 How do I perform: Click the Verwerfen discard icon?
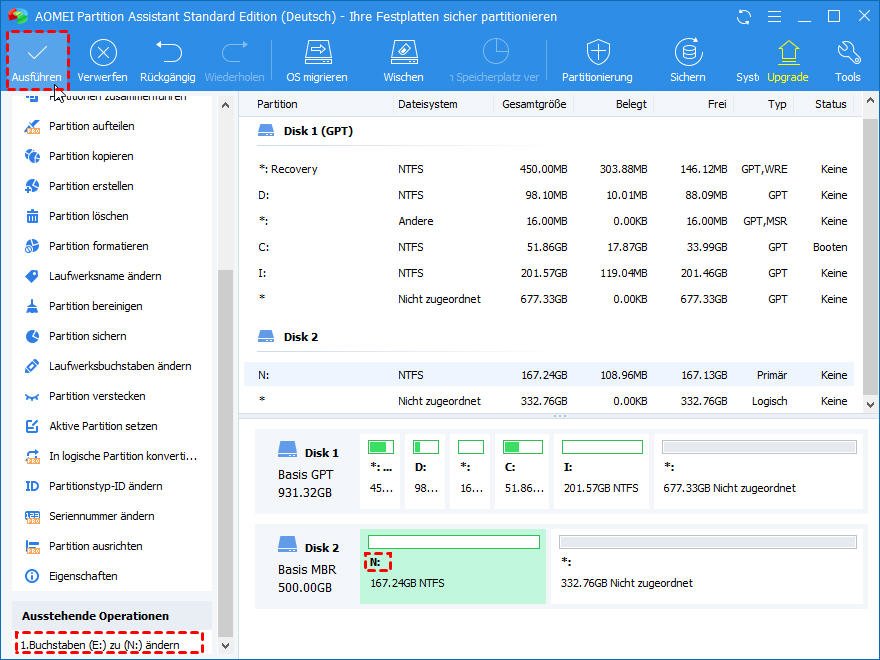pyautogui.click(x=102, y=53)
